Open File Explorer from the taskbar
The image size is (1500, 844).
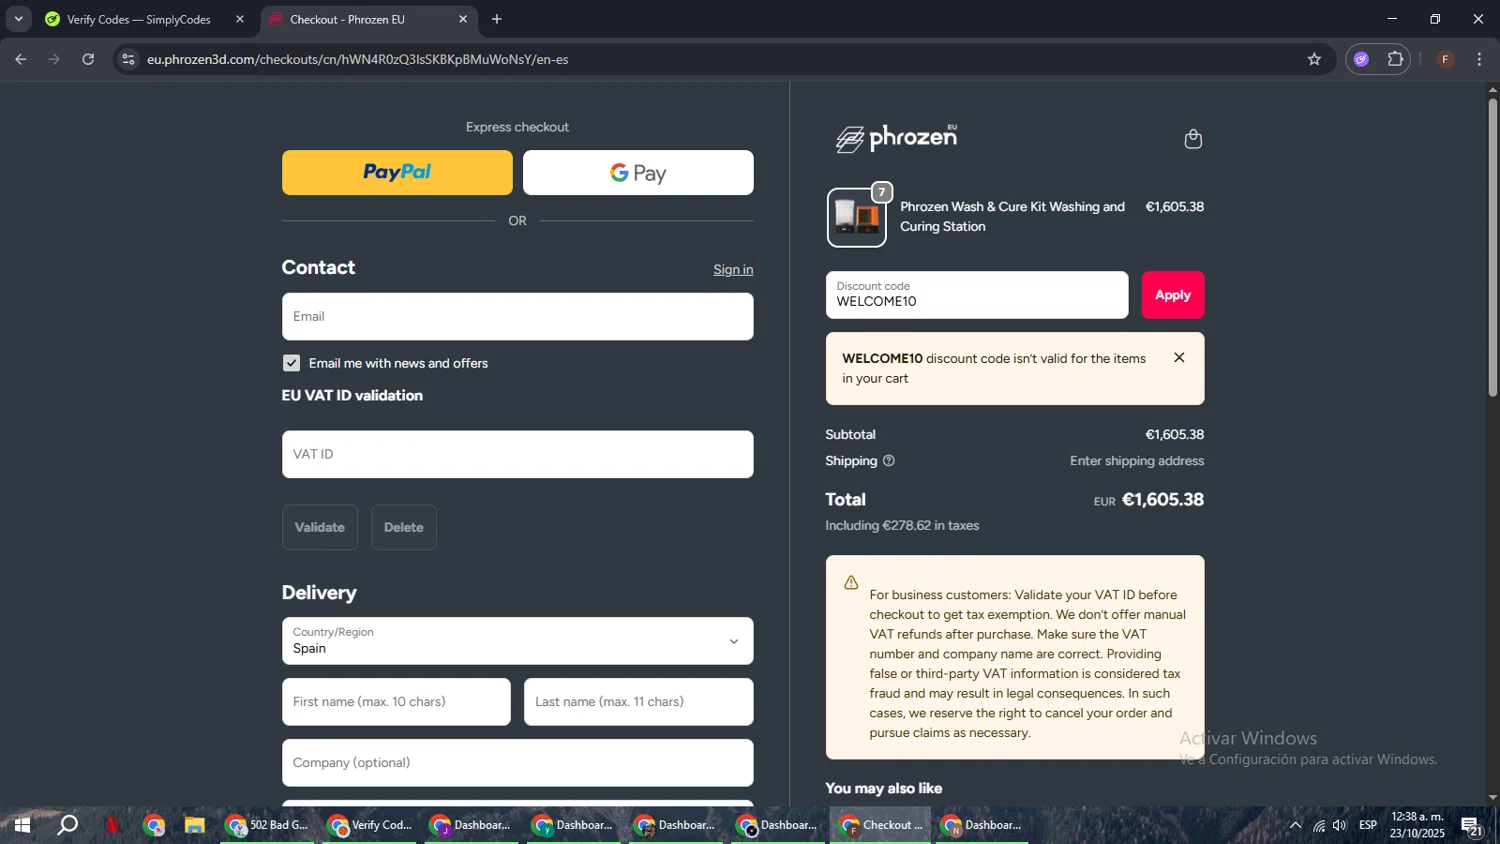[195, 825]
